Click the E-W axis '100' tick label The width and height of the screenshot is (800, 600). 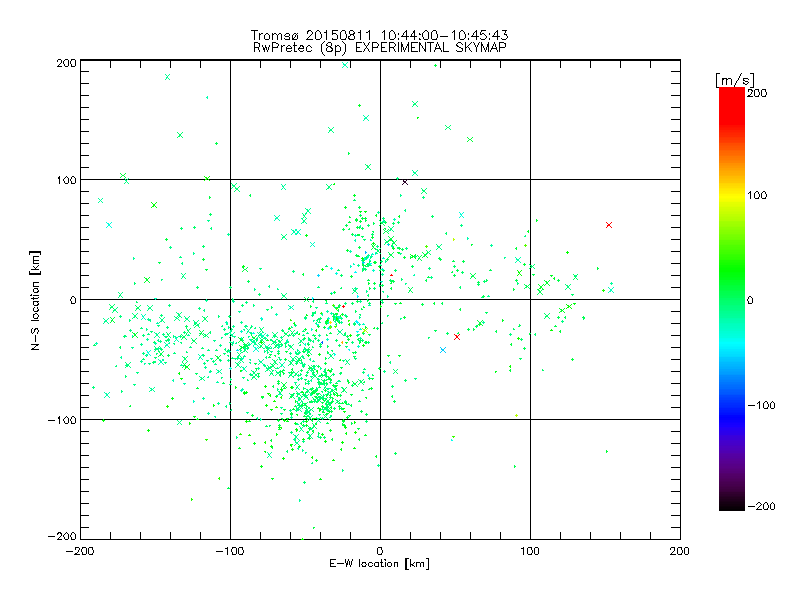(530, 551)
